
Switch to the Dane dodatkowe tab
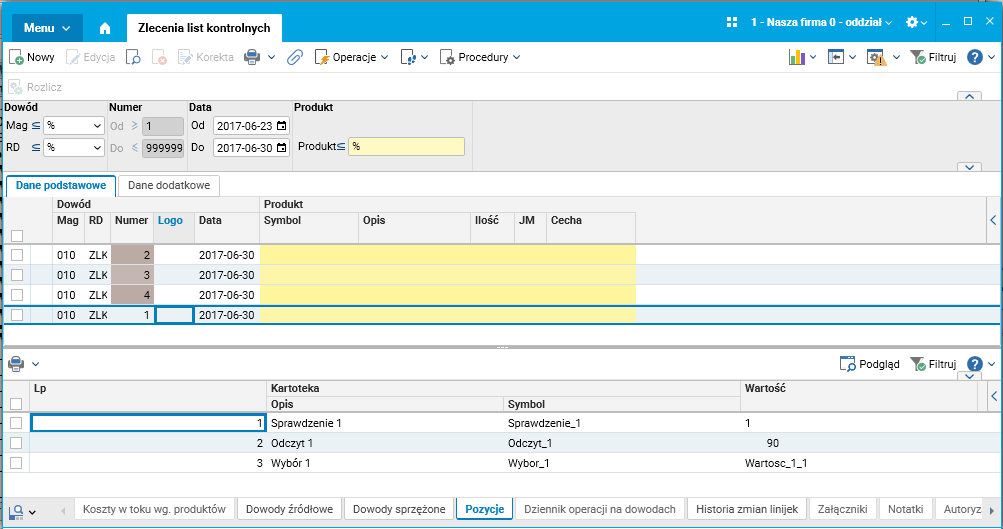168,186
